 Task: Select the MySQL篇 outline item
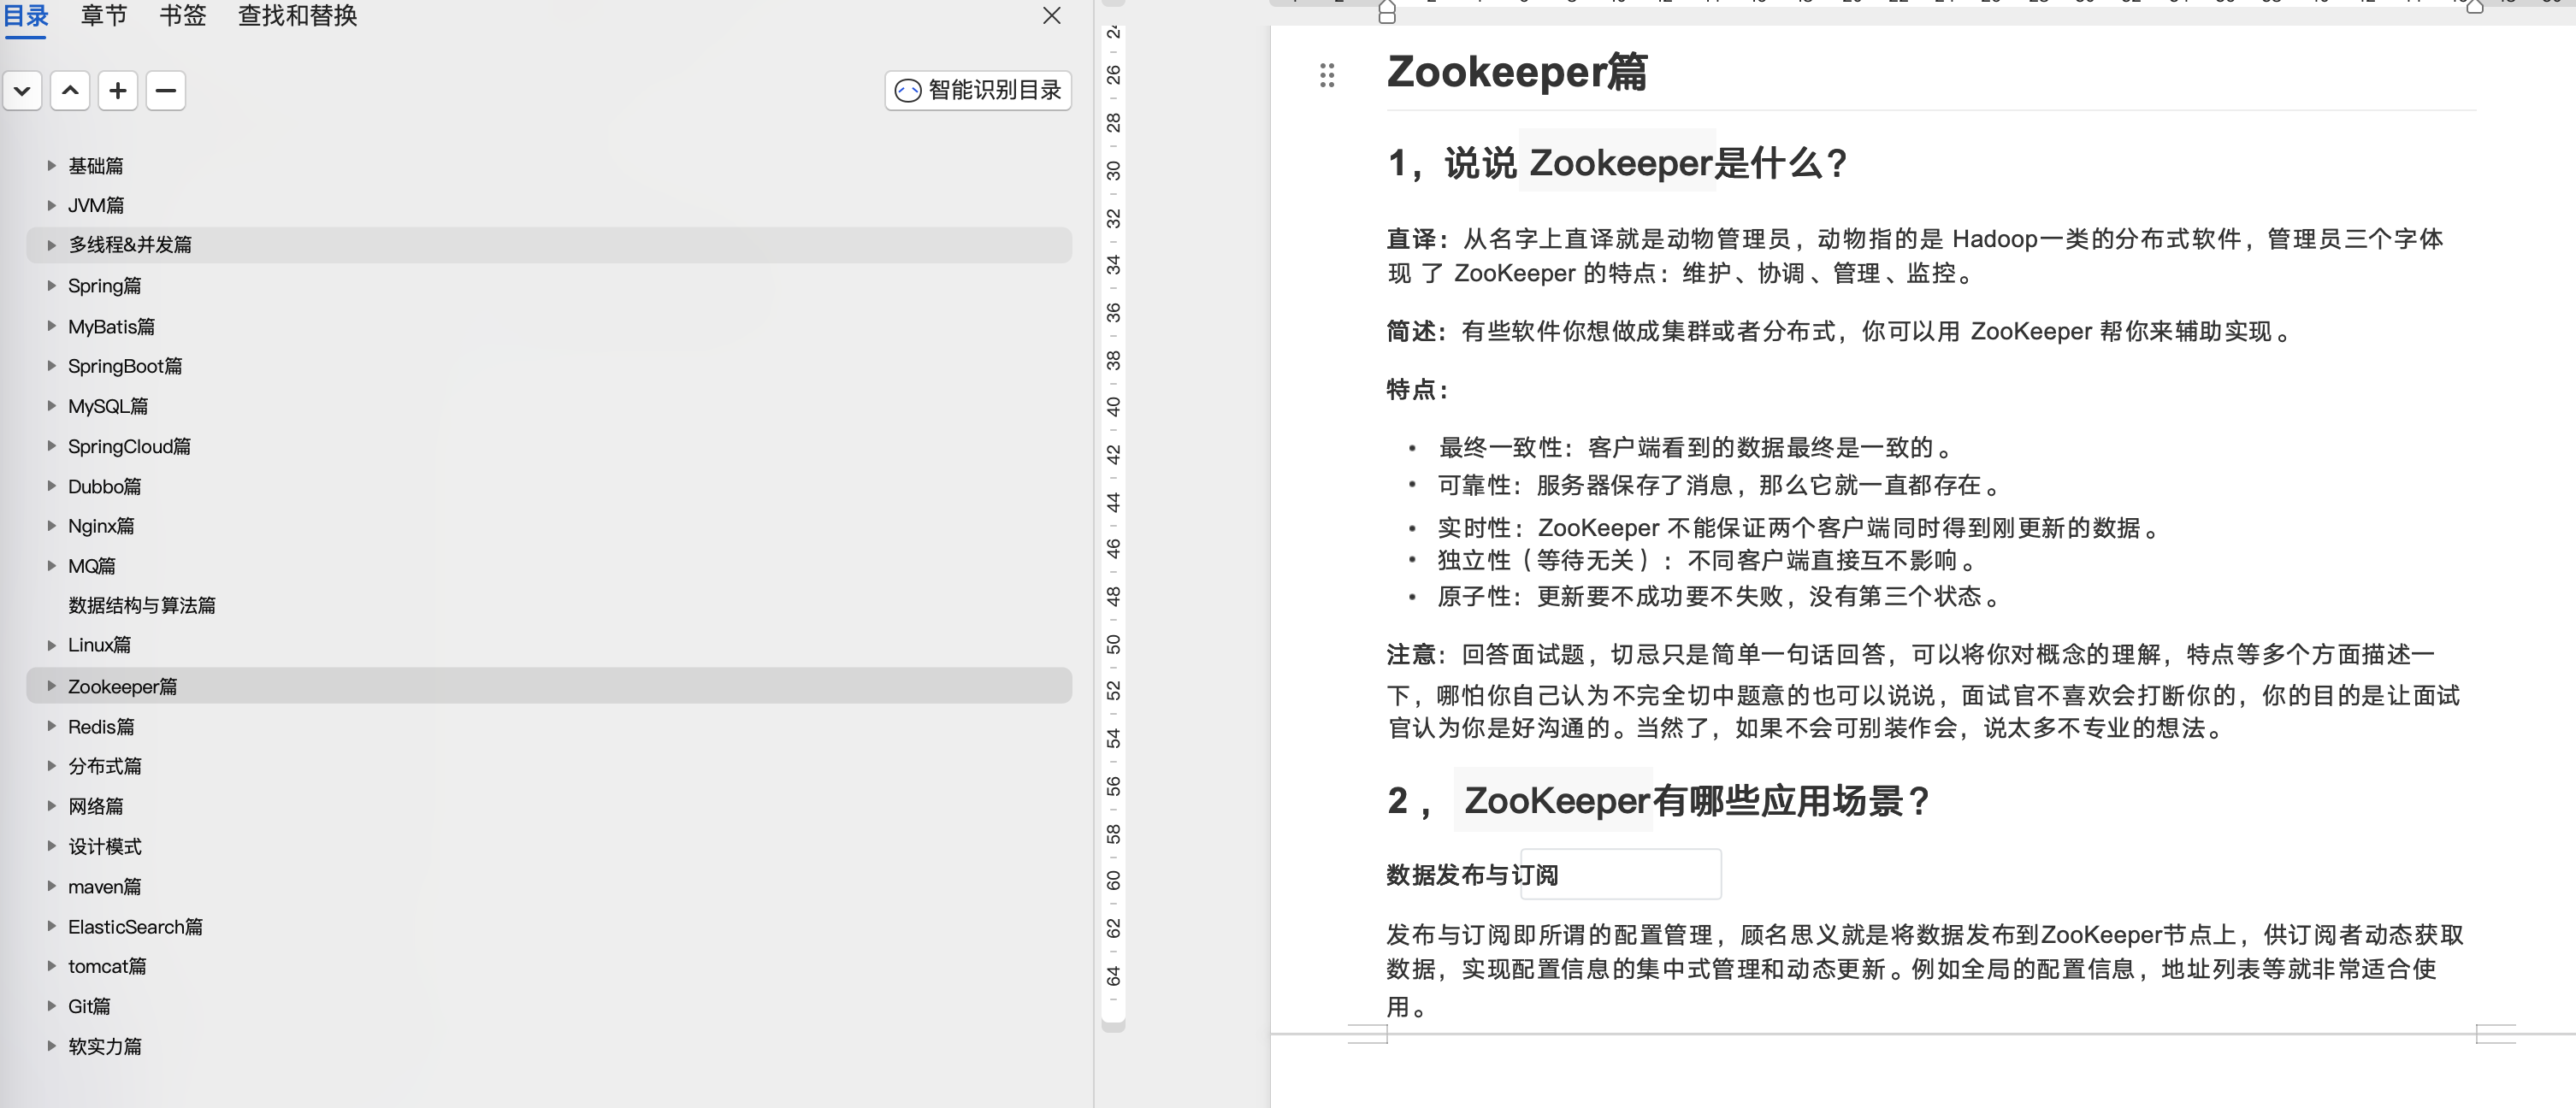tap(107, 407)
